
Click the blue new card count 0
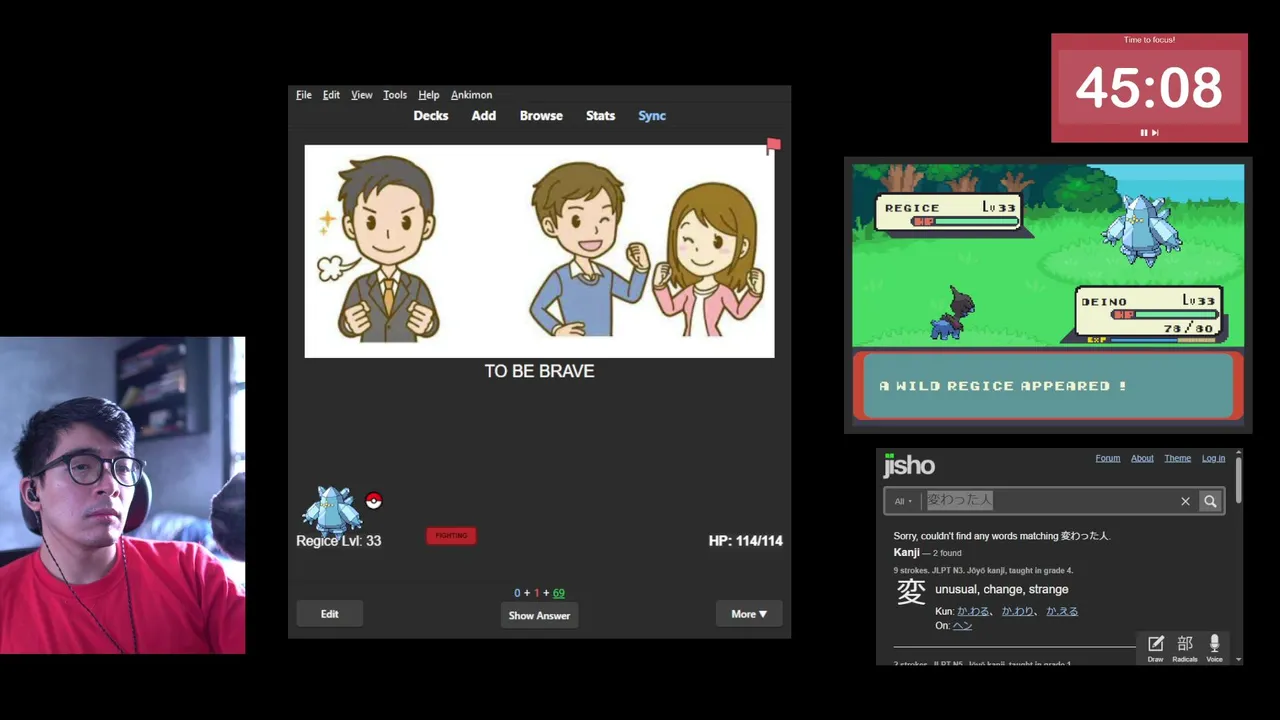pyautogui.click(x=517, y=593)
